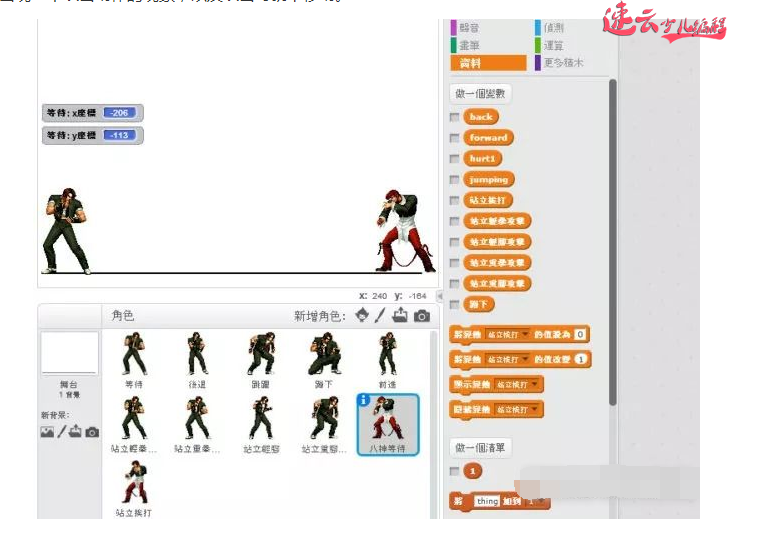758x533 pixels.
Task: Expand variable dropdown in 顯示變數 block
Action: tap(519, 384)
